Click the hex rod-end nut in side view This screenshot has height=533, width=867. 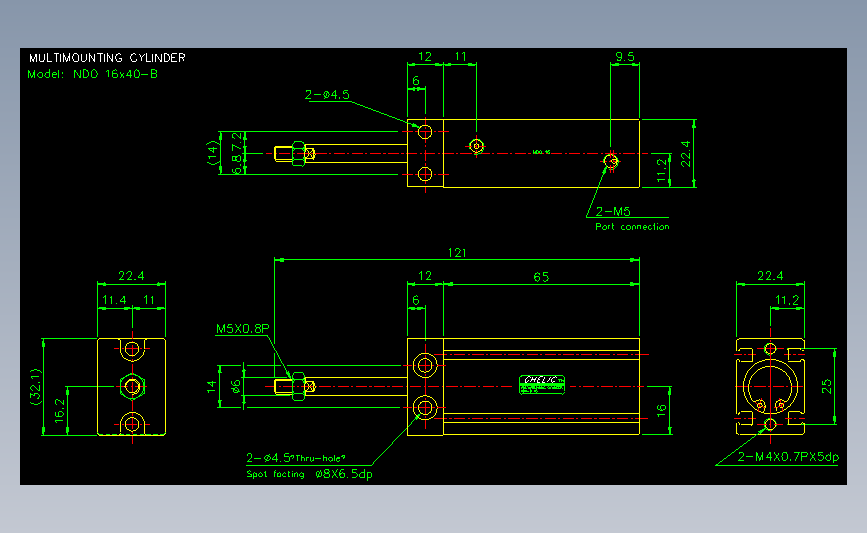[298, 386]
